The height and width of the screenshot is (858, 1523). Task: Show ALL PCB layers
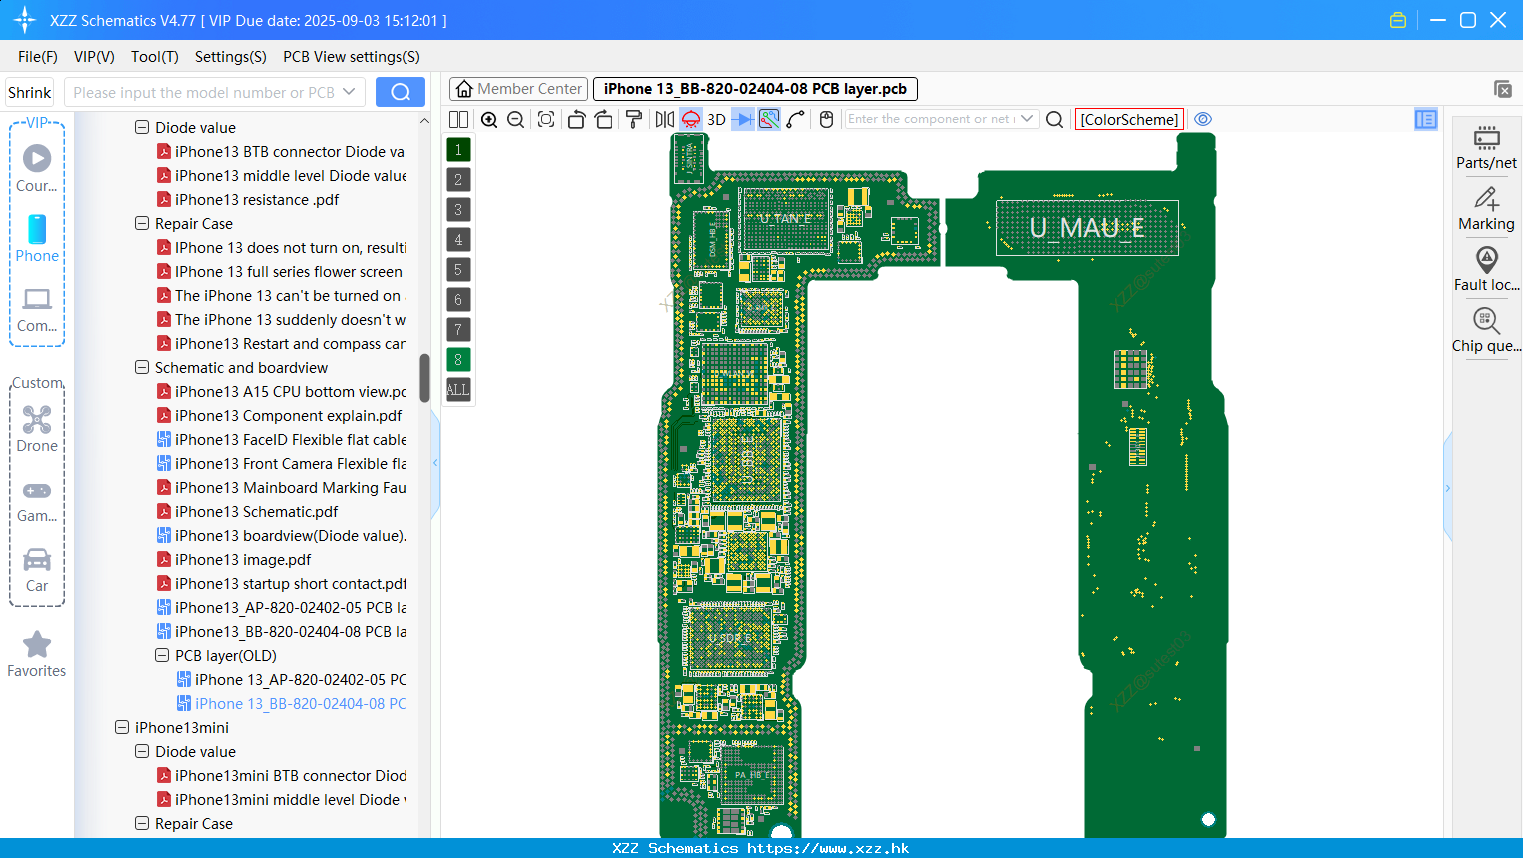(458, 390)
